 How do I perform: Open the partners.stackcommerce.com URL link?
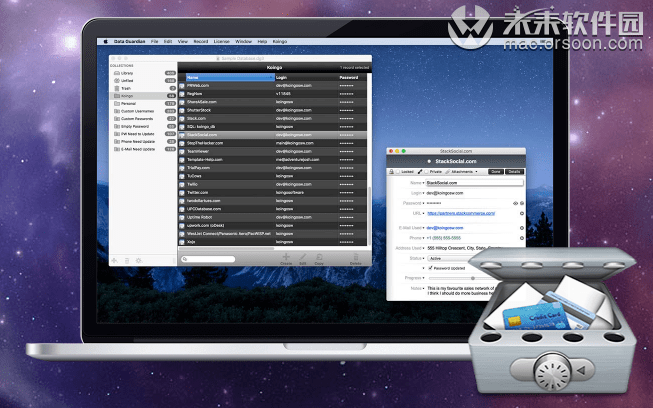click(x=461, y=214)
